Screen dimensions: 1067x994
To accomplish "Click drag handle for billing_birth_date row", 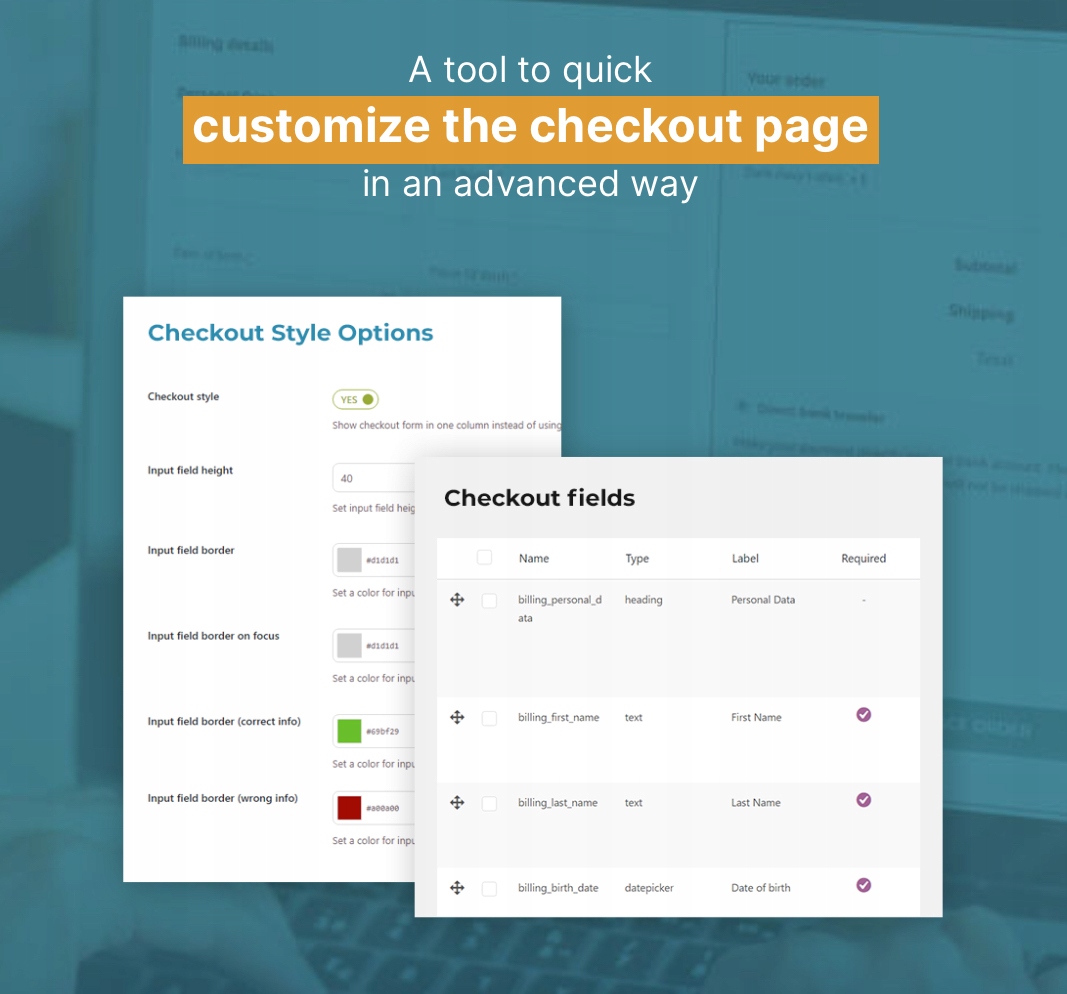I will [x=457, y=887].
